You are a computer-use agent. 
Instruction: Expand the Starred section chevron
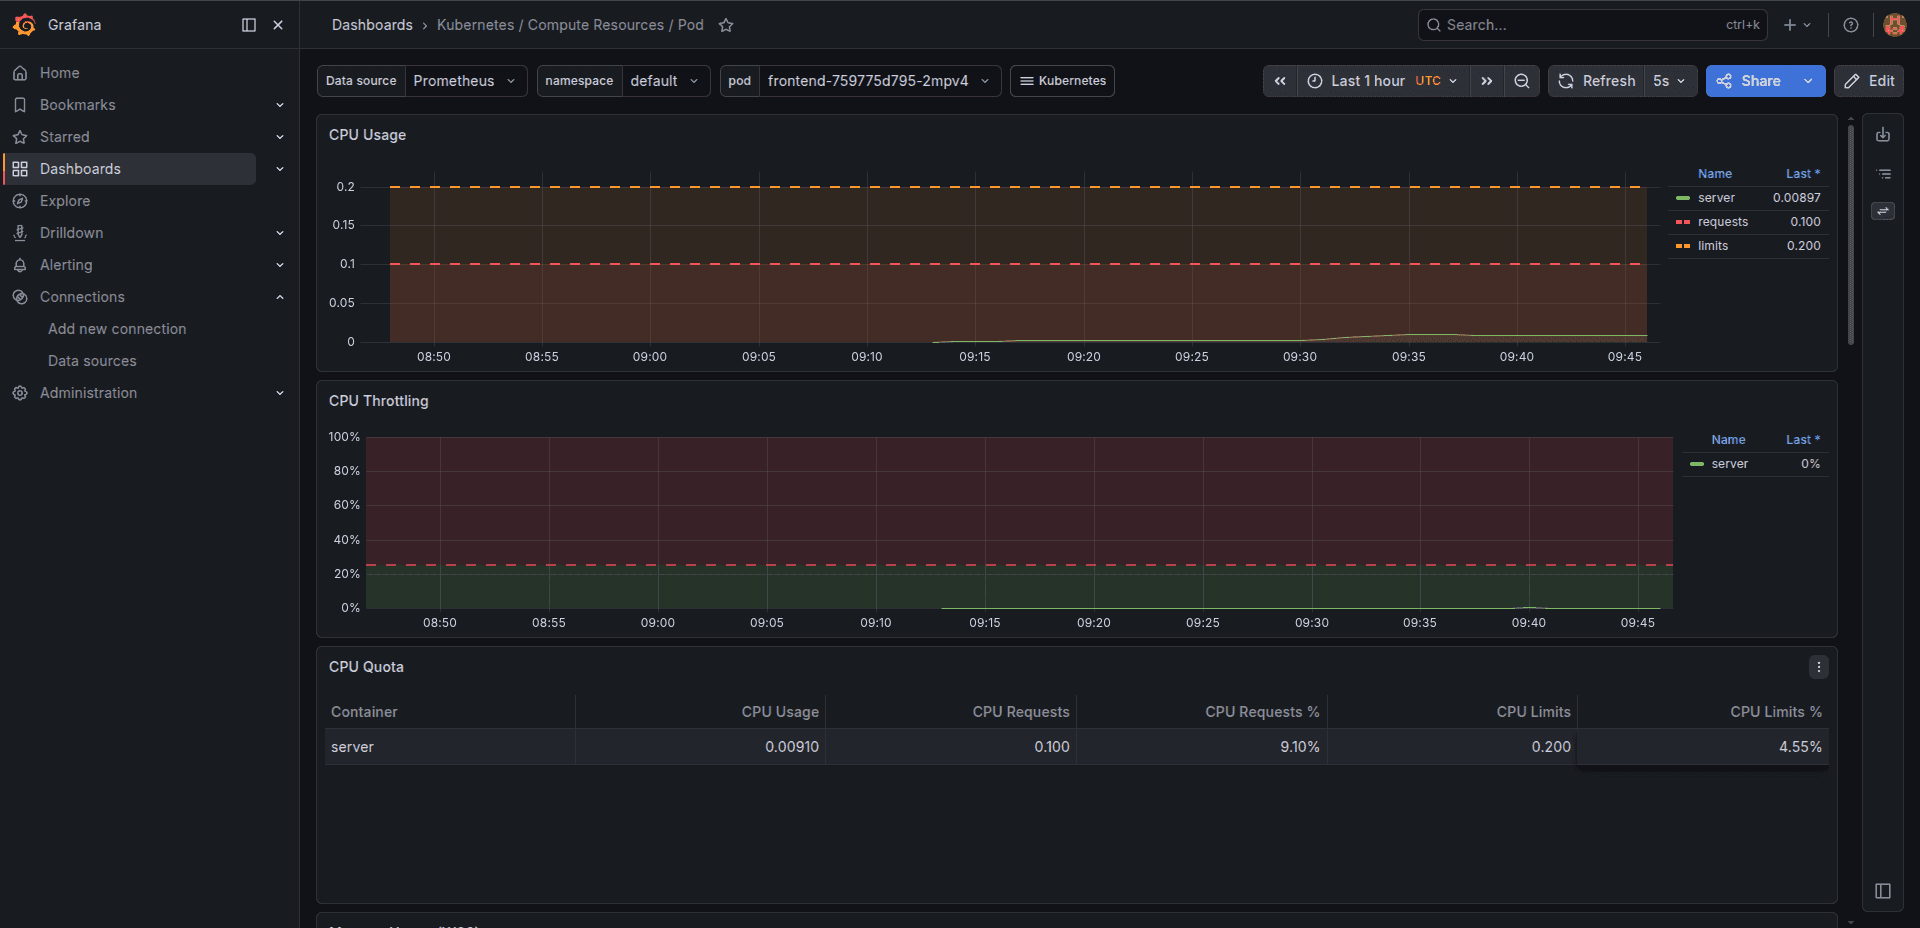tap(280, 137)
